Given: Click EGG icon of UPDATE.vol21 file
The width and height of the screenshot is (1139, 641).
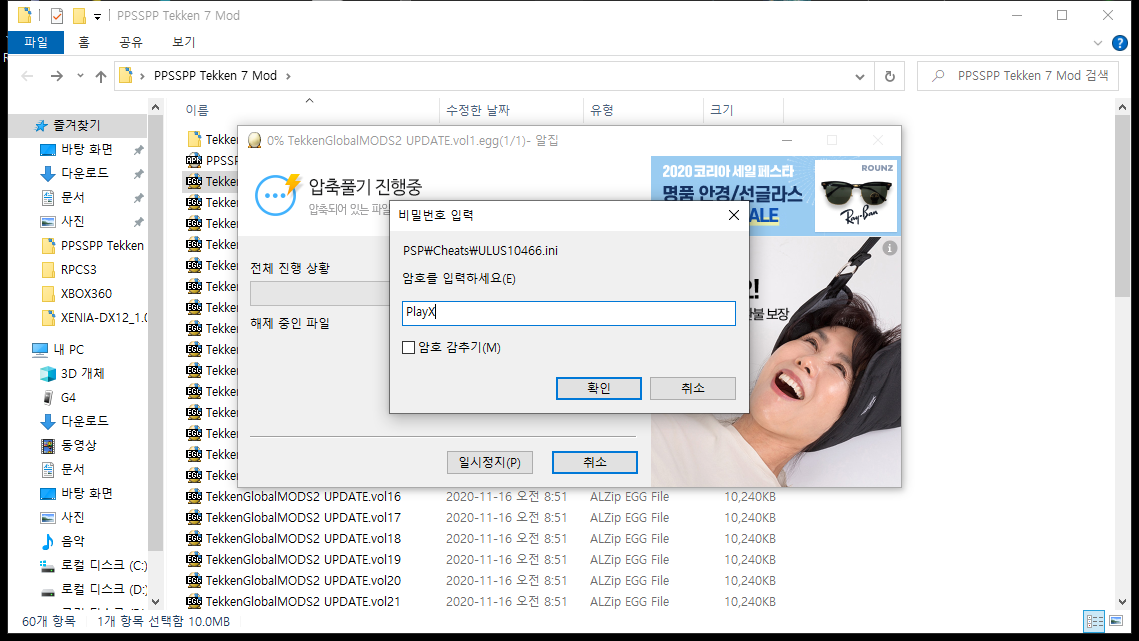Looking at the screenshot, I should tap(194, 602).
